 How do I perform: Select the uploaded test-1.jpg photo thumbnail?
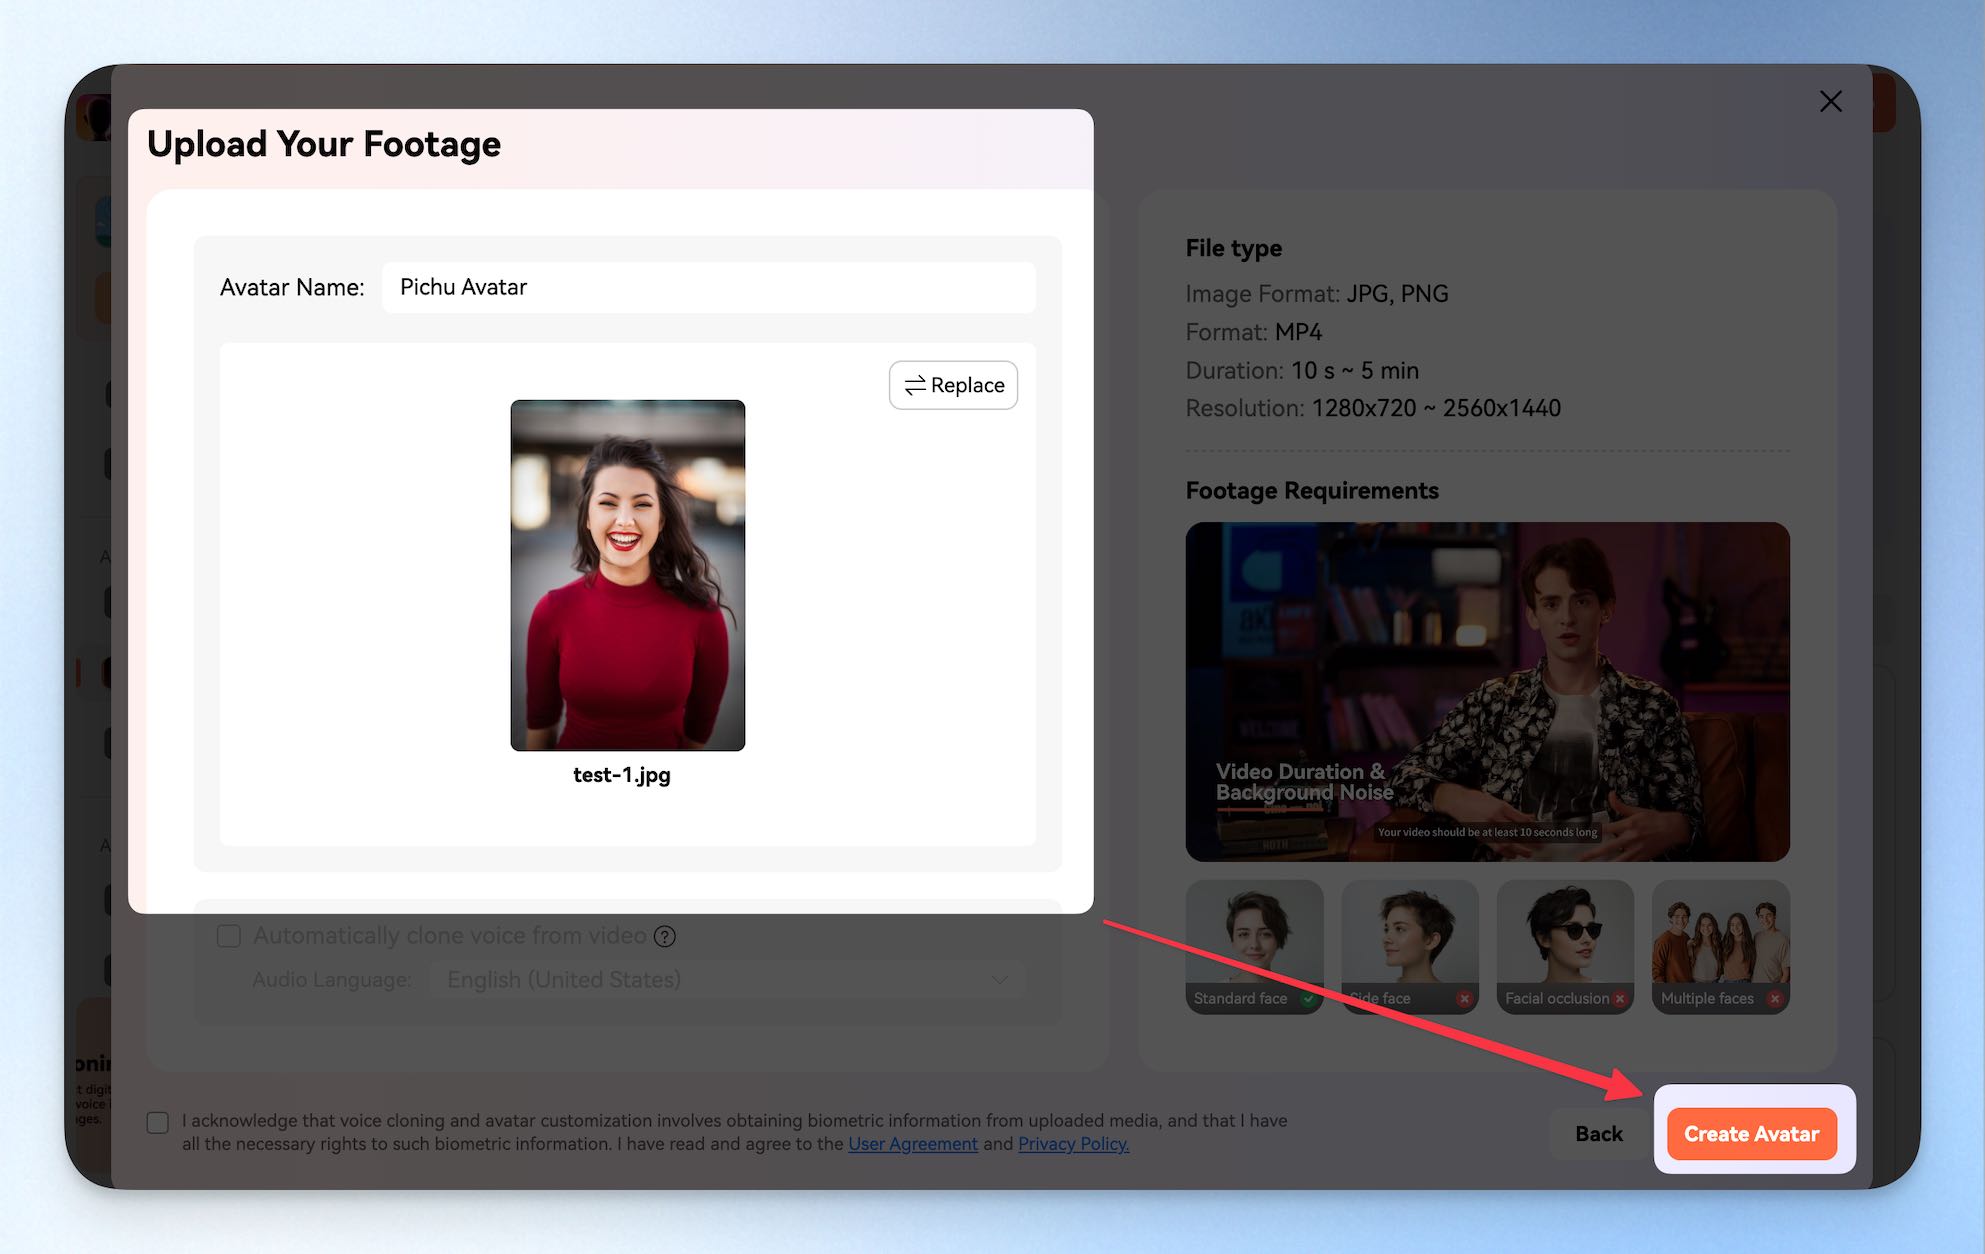628,575
